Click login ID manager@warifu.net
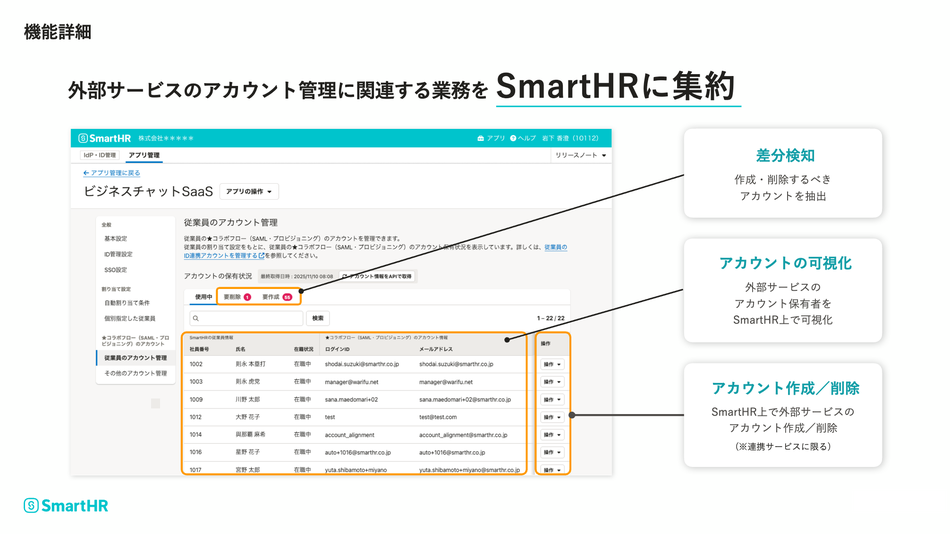This screenshot has width=950, height=534. (x=351, y=382)
